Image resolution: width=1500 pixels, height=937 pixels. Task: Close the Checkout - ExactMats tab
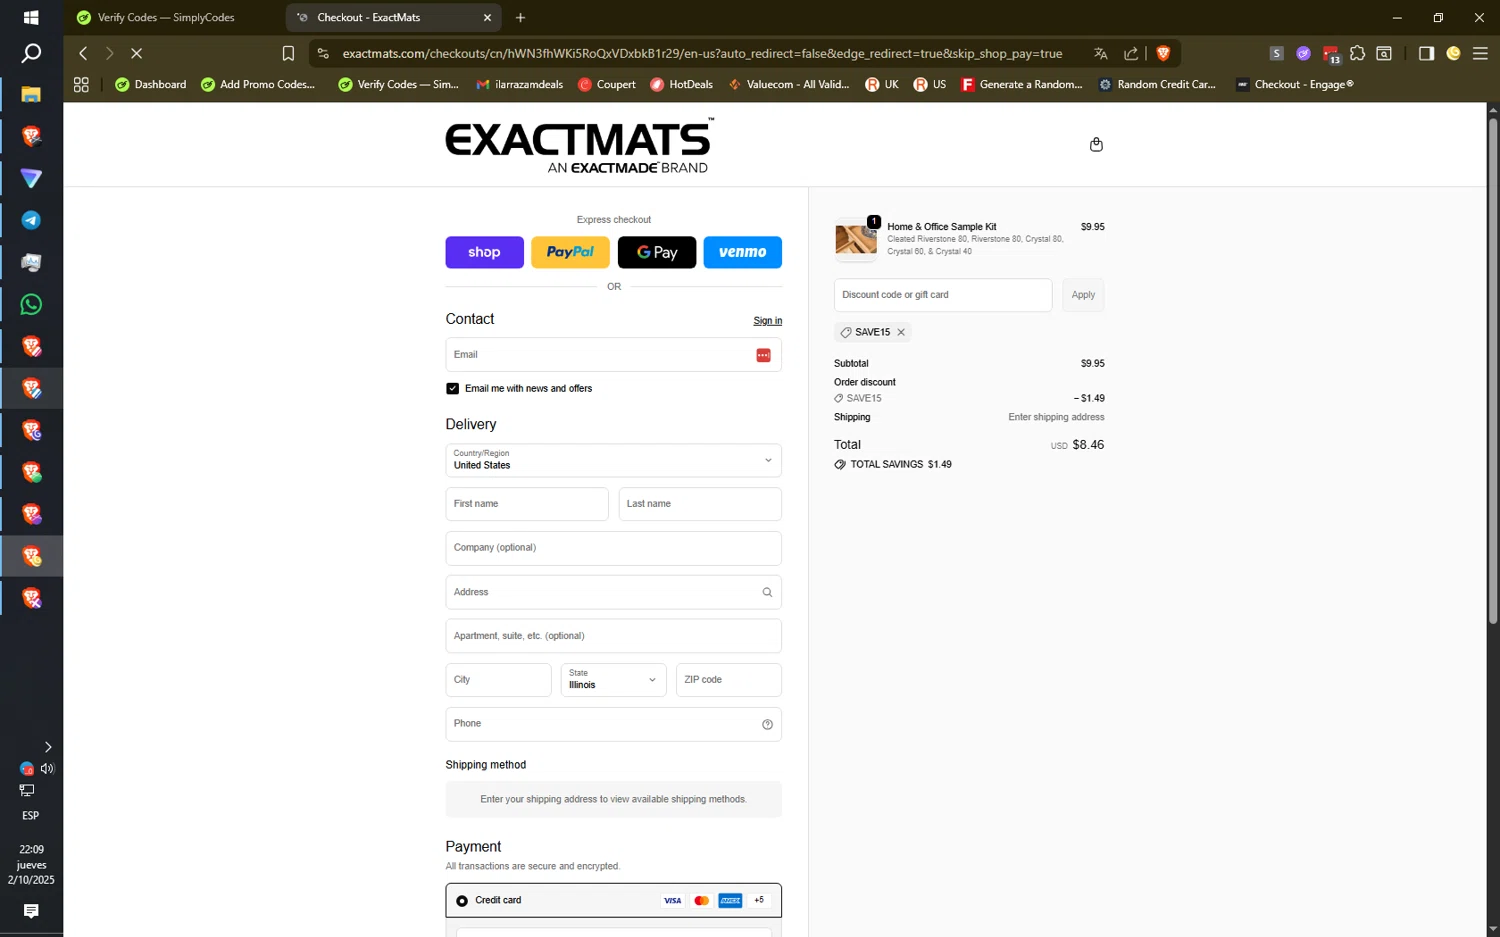487,17
